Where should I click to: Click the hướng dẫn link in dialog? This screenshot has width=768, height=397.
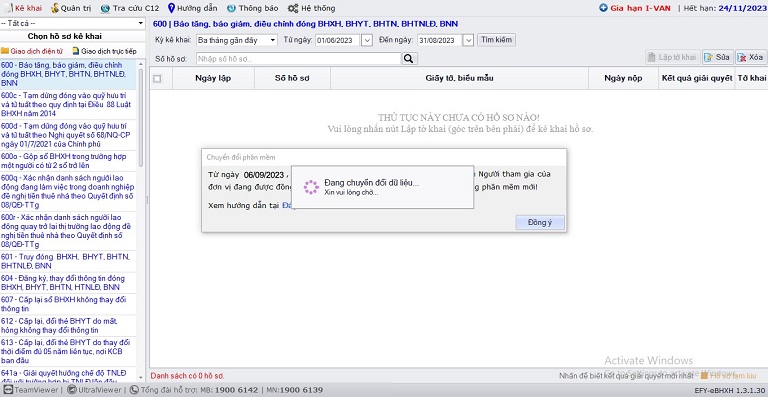pos(287,206)
